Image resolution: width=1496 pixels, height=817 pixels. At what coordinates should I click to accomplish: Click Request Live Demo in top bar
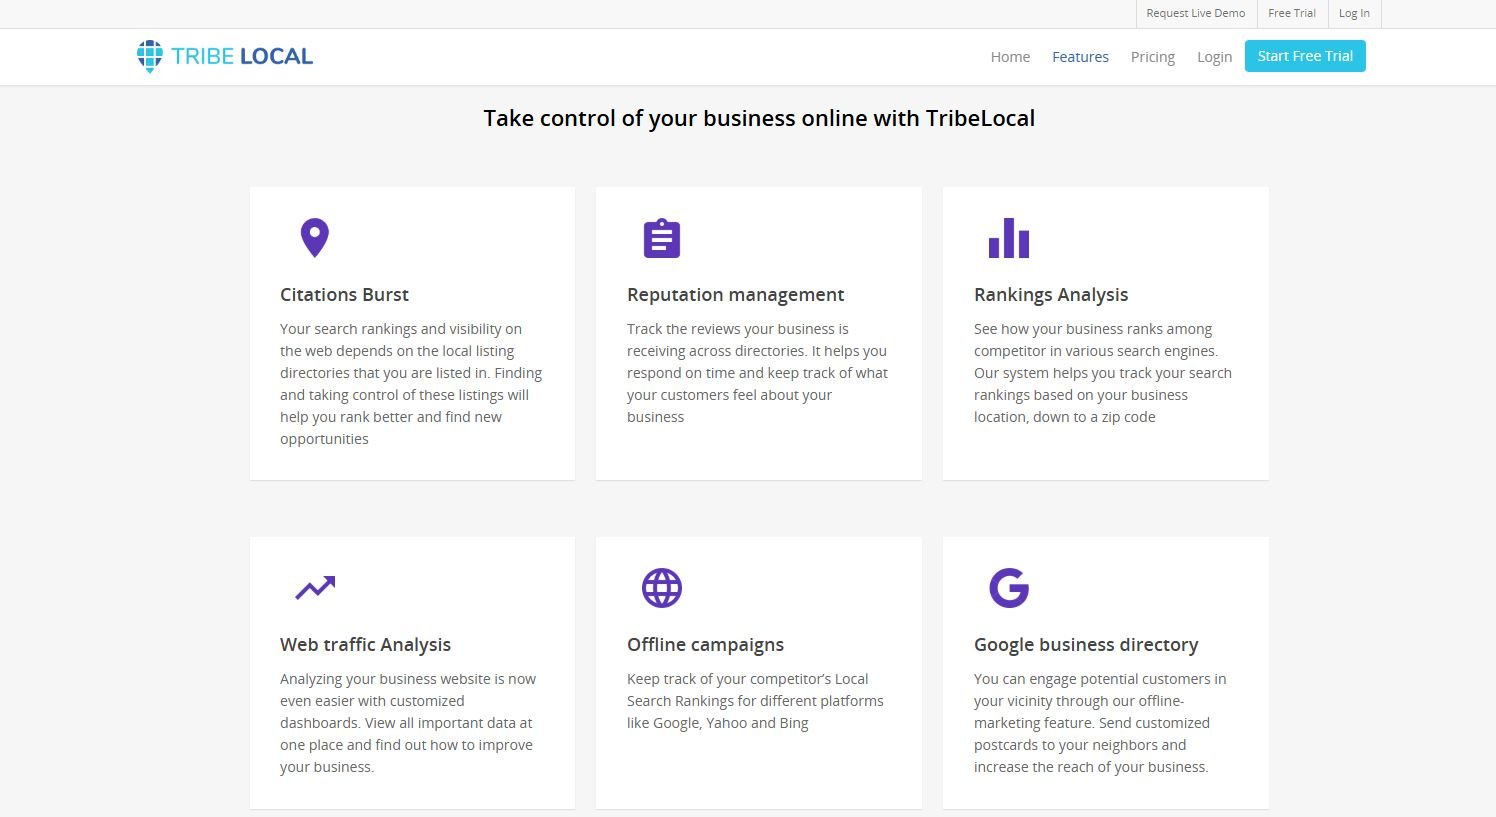click(x=1196, y=13)
